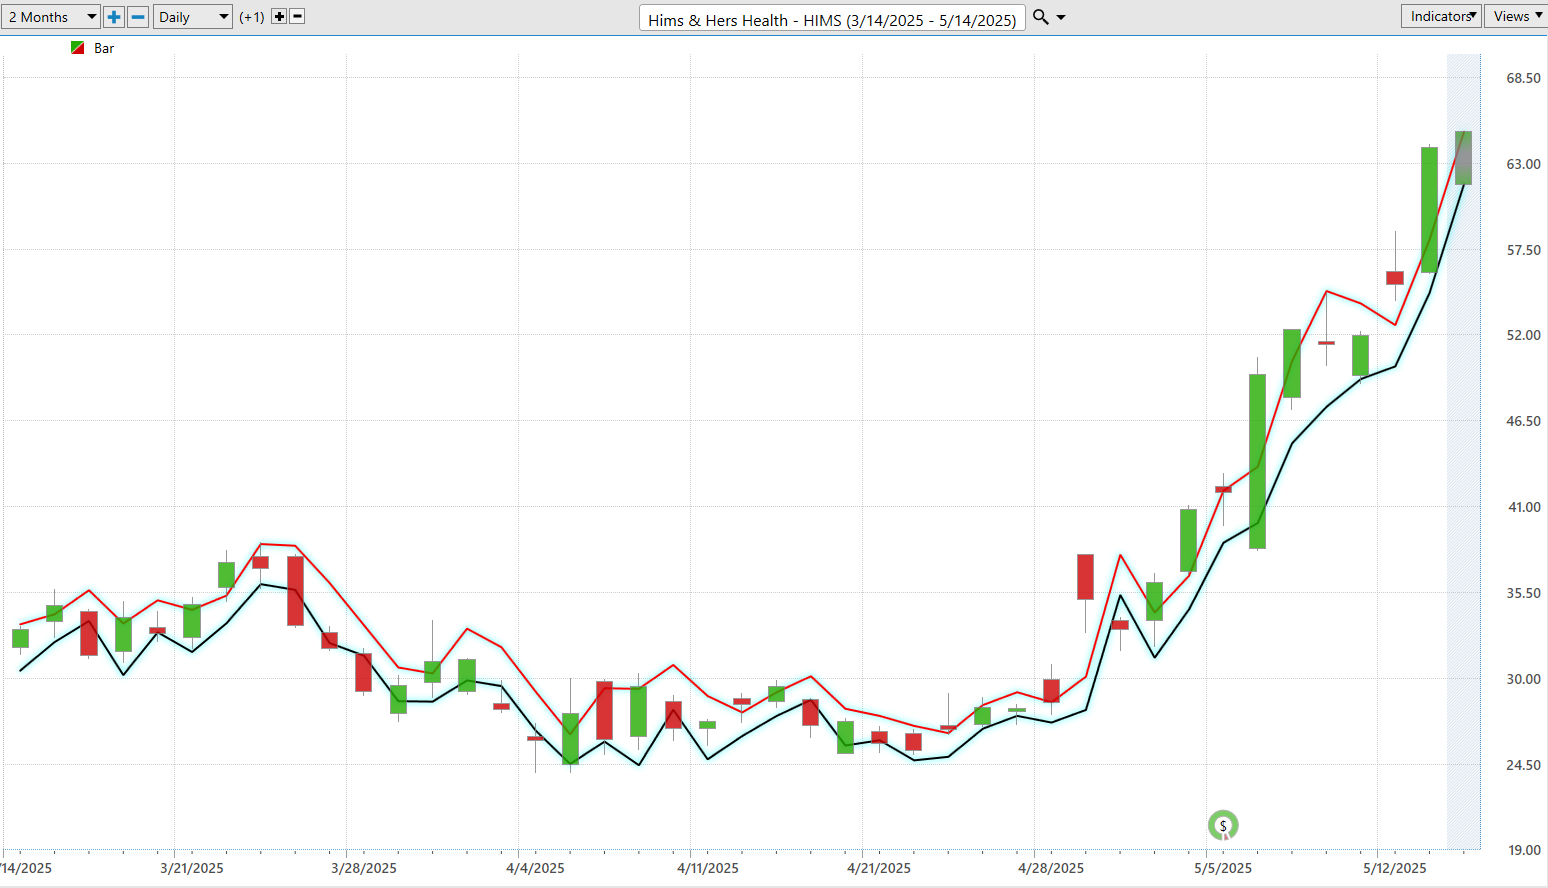Viewport: 1548px width, 888px height.
Task: Click the (+1) forecast offset label
Action: pyautogui.click(x=252, y=17)
